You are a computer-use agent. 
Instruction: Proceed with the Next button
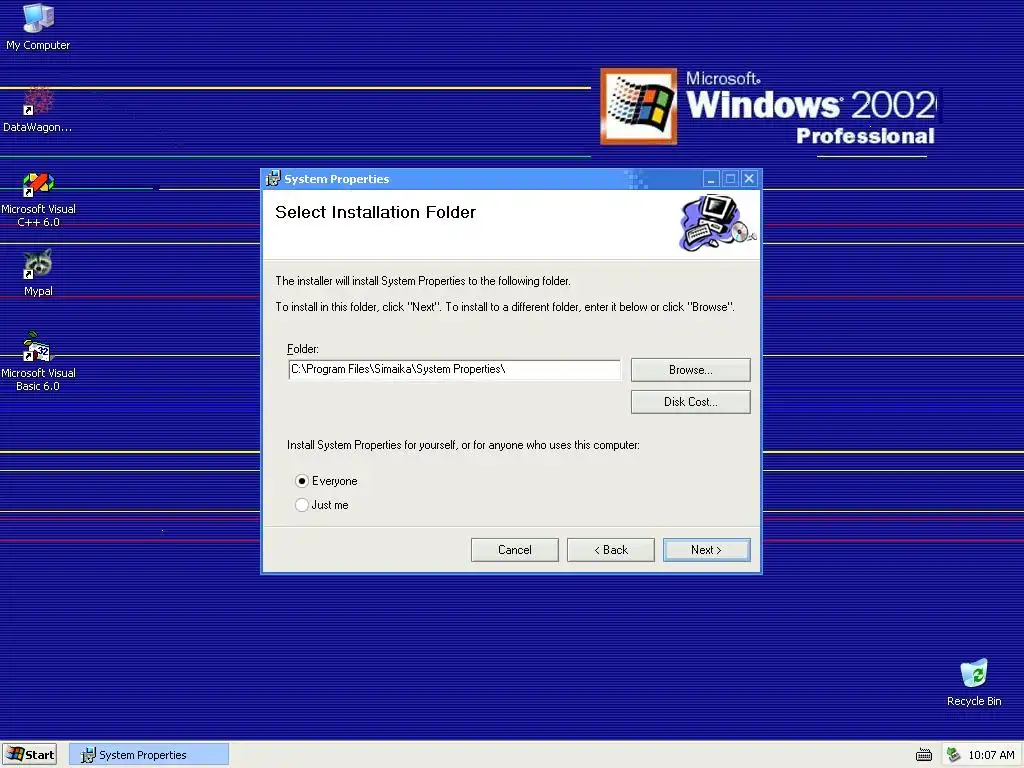(x=707, y=550)
